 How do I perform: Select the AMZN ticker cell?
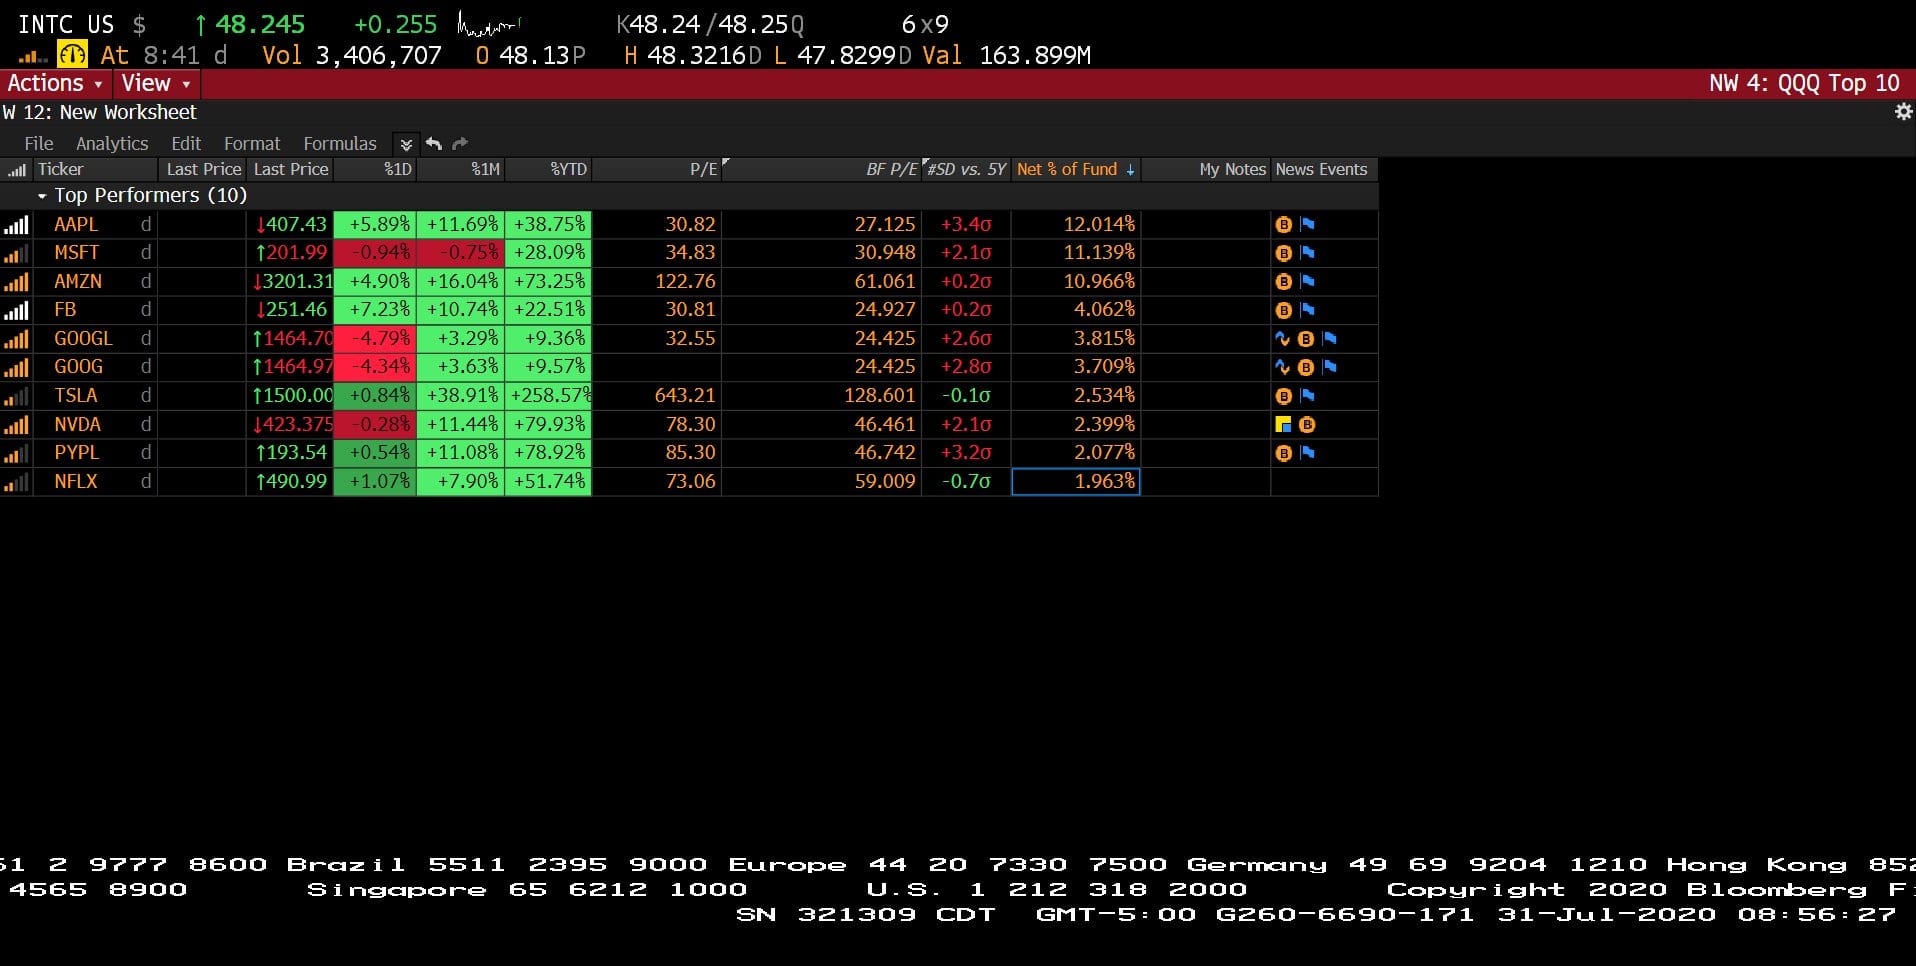point(95,282)
